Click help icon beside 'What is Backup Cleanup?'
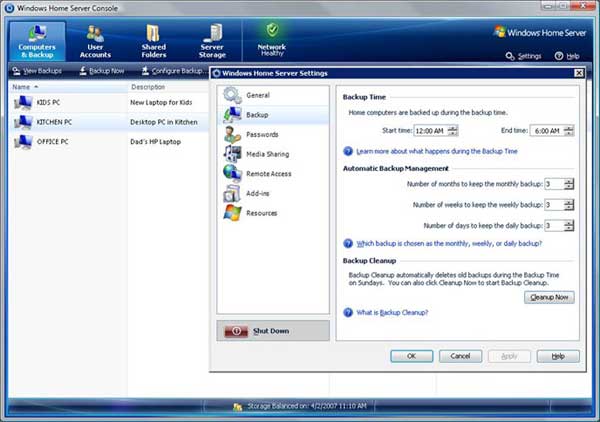Image resolution: width=600 pixels, height=422 pixels. (x=348, y=313)
